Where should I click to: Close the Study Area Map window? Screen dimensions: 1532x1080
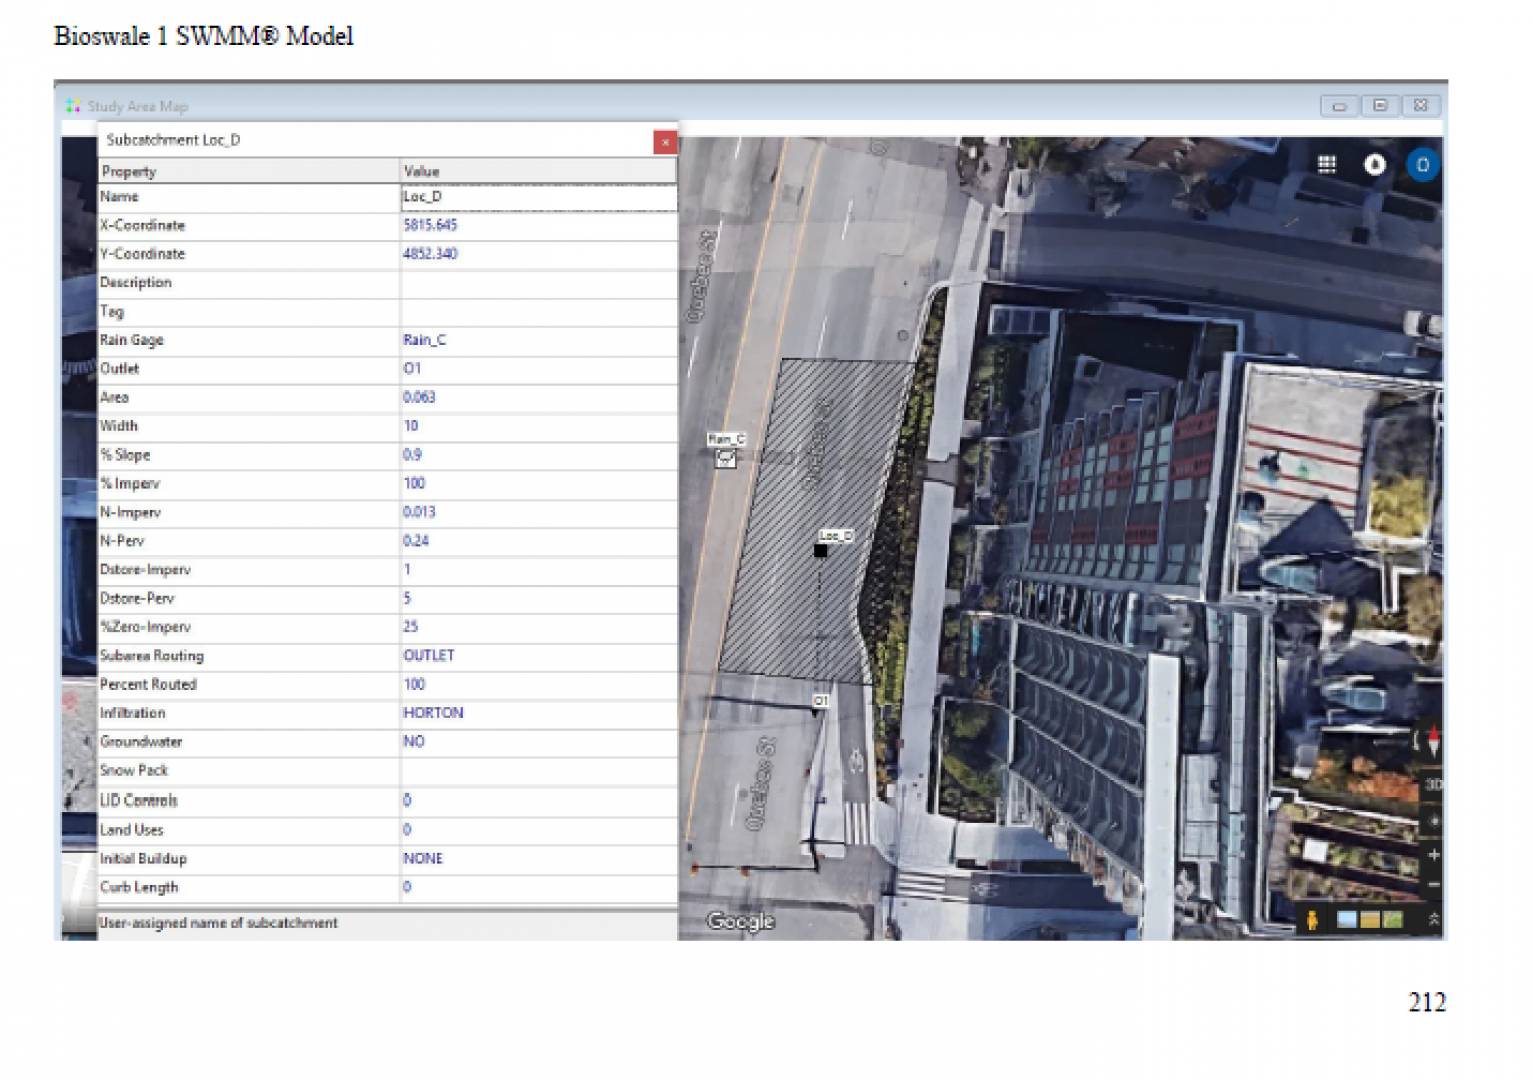(x=1420, y=106)
